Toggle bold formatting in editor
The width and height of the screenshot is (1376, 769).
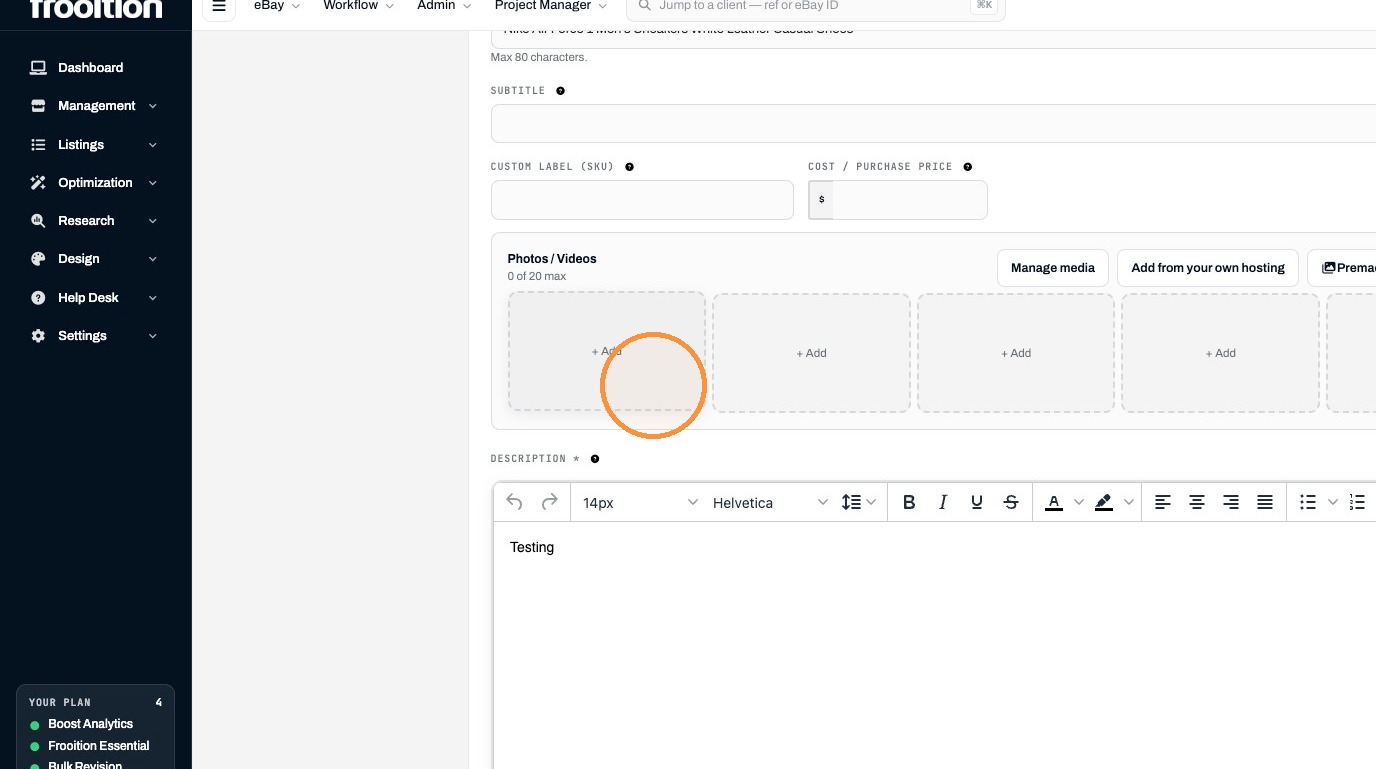click(x=909, y=502)
